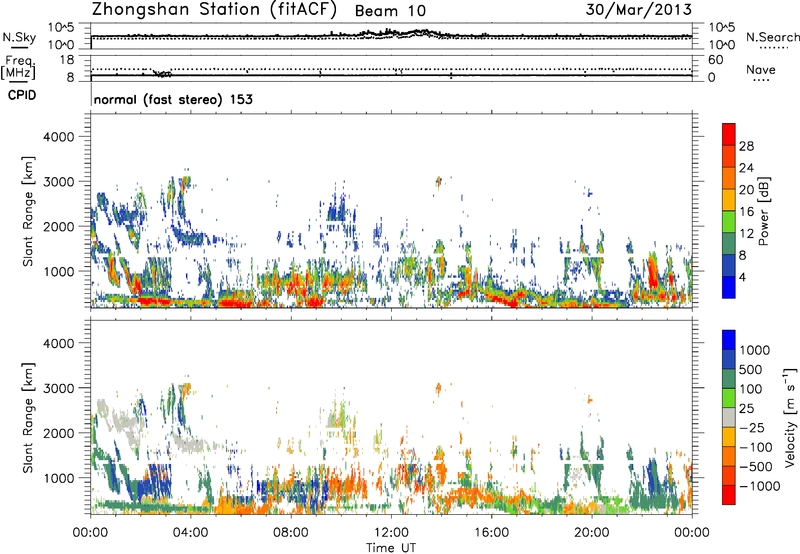The width and height of the screenshot is (800, 554).
Task: Click the yellow-orange segment of the Power color bar
Action: pyautogui.click(x=729, y=200)
